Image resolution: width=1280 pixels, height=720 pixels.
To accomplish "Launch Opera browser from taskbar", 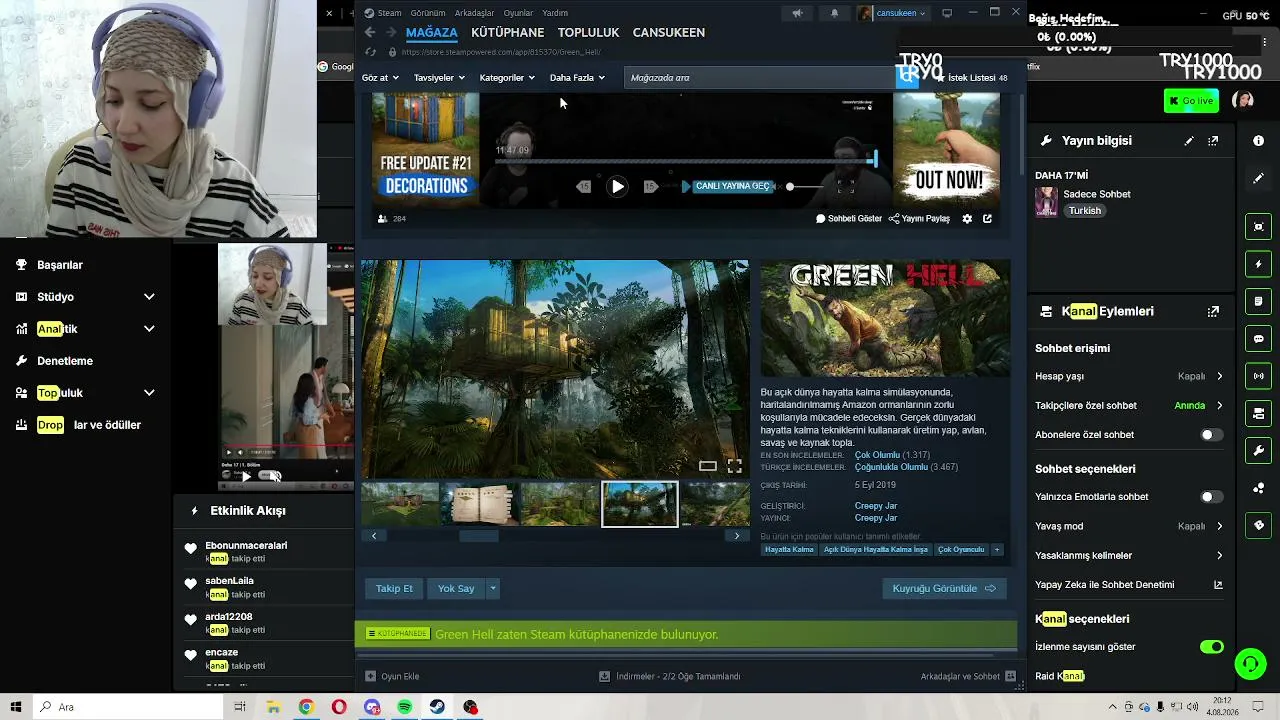I will pos(339,707).
